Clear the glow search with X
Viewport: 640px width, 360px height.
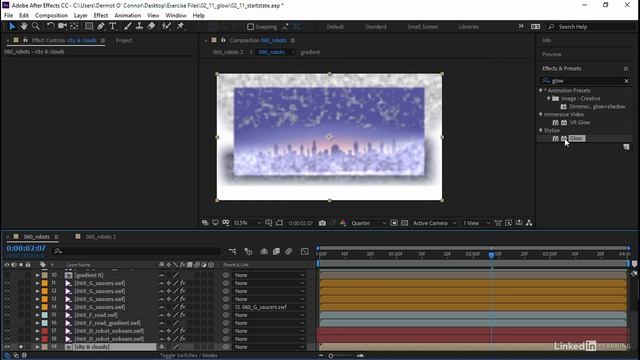tap(627, 81)
